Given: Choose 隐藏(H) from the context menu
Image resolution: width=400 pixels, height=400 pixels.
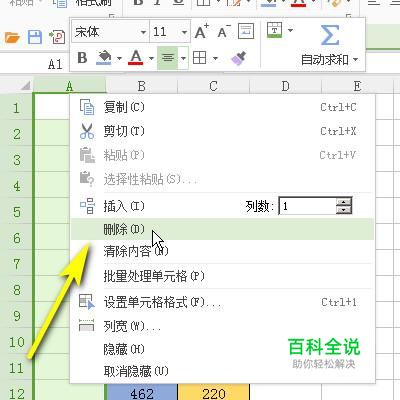Looking at the screenshot, I should (222, 349).
